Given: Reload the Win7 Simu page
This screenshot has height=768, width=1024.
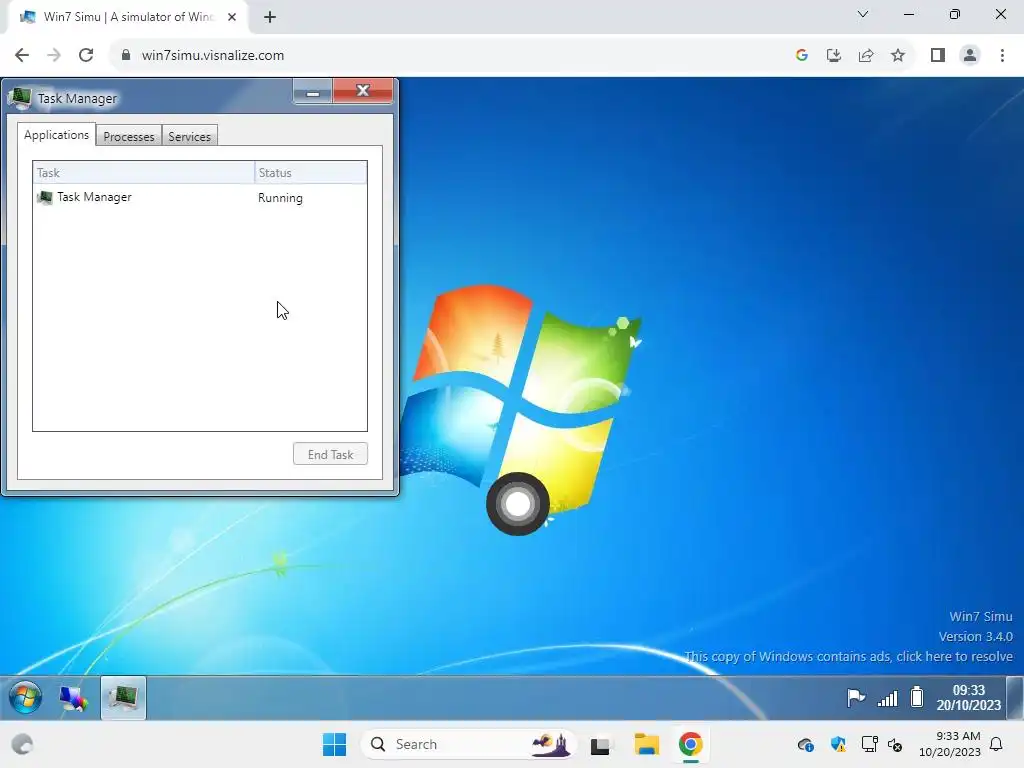Looking at the screenshot, I should [x=86, y=55].
